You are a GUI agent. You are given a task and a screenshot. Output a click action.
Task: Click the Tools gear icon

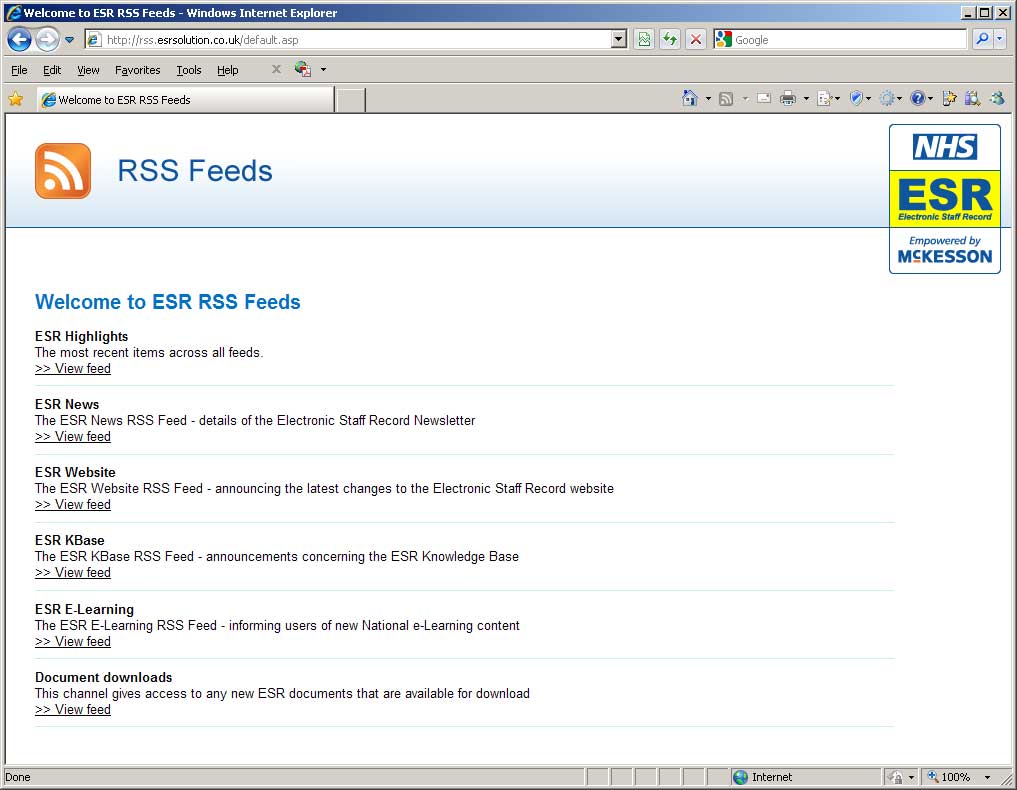coord(887,99)
